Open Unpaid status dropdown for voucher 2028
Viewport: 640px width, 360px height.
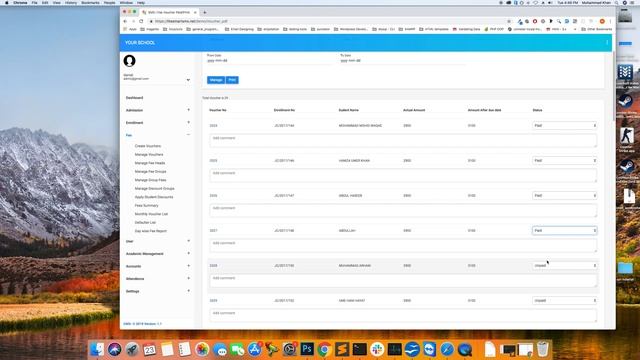(x=564, y=265)
